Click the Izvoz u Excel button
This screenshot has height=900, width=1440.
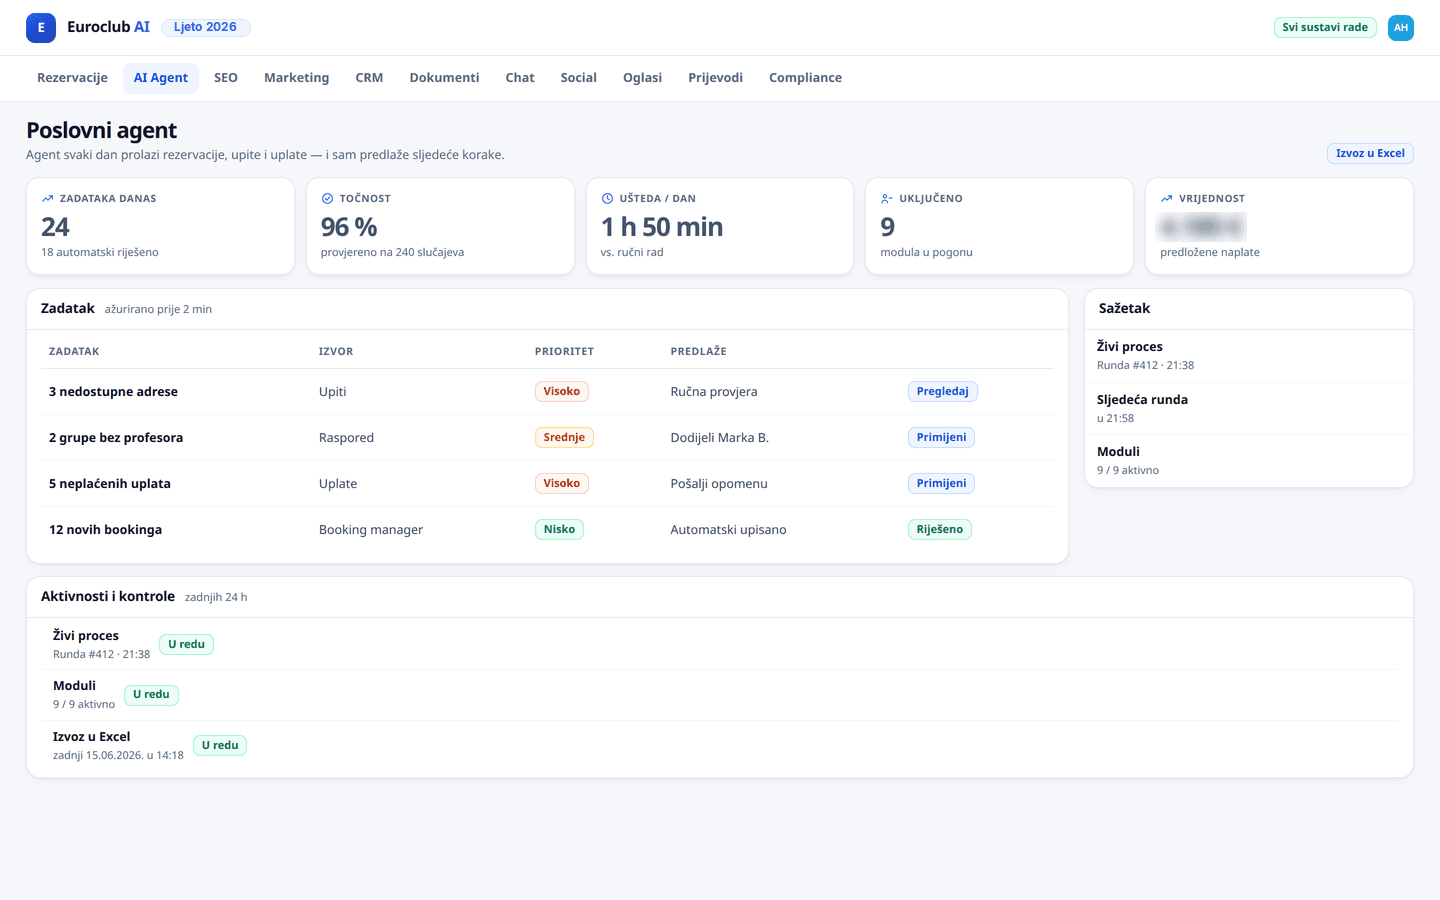[x=1370, y=153]
